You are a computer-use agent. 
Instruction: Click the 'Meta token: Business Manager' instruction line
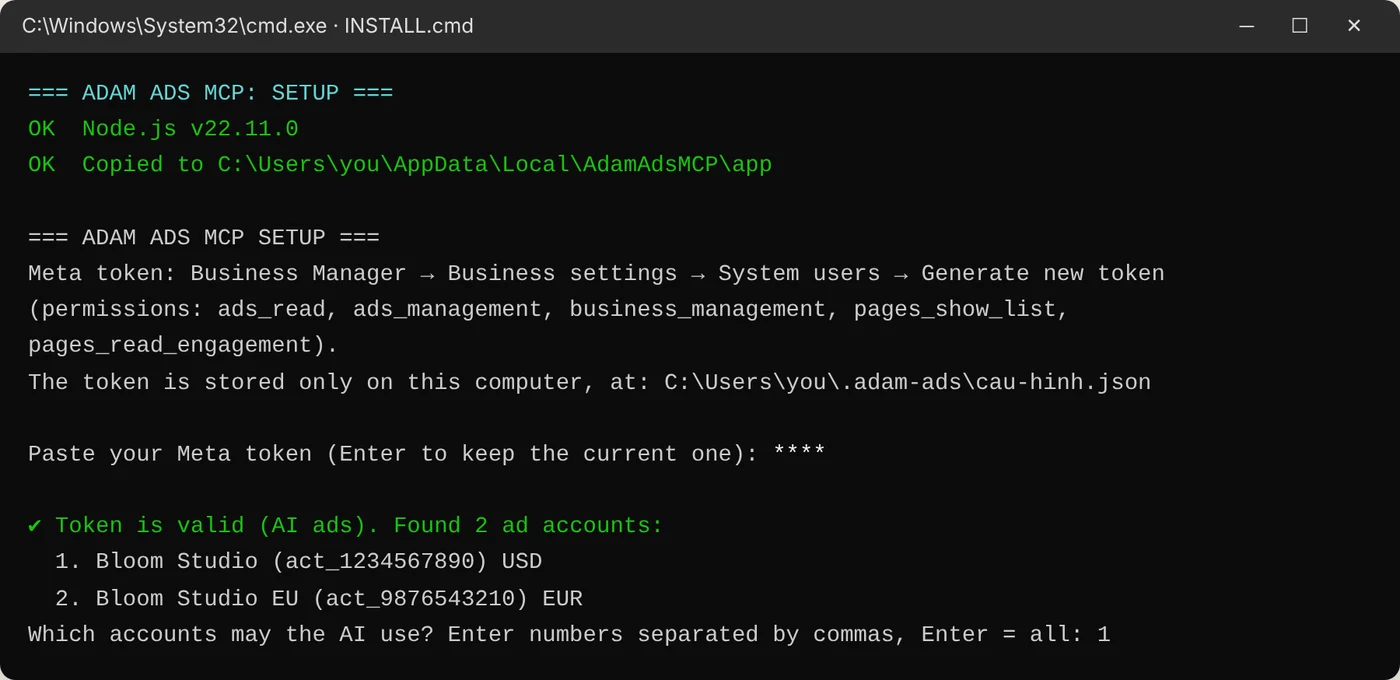coord(596,274)
